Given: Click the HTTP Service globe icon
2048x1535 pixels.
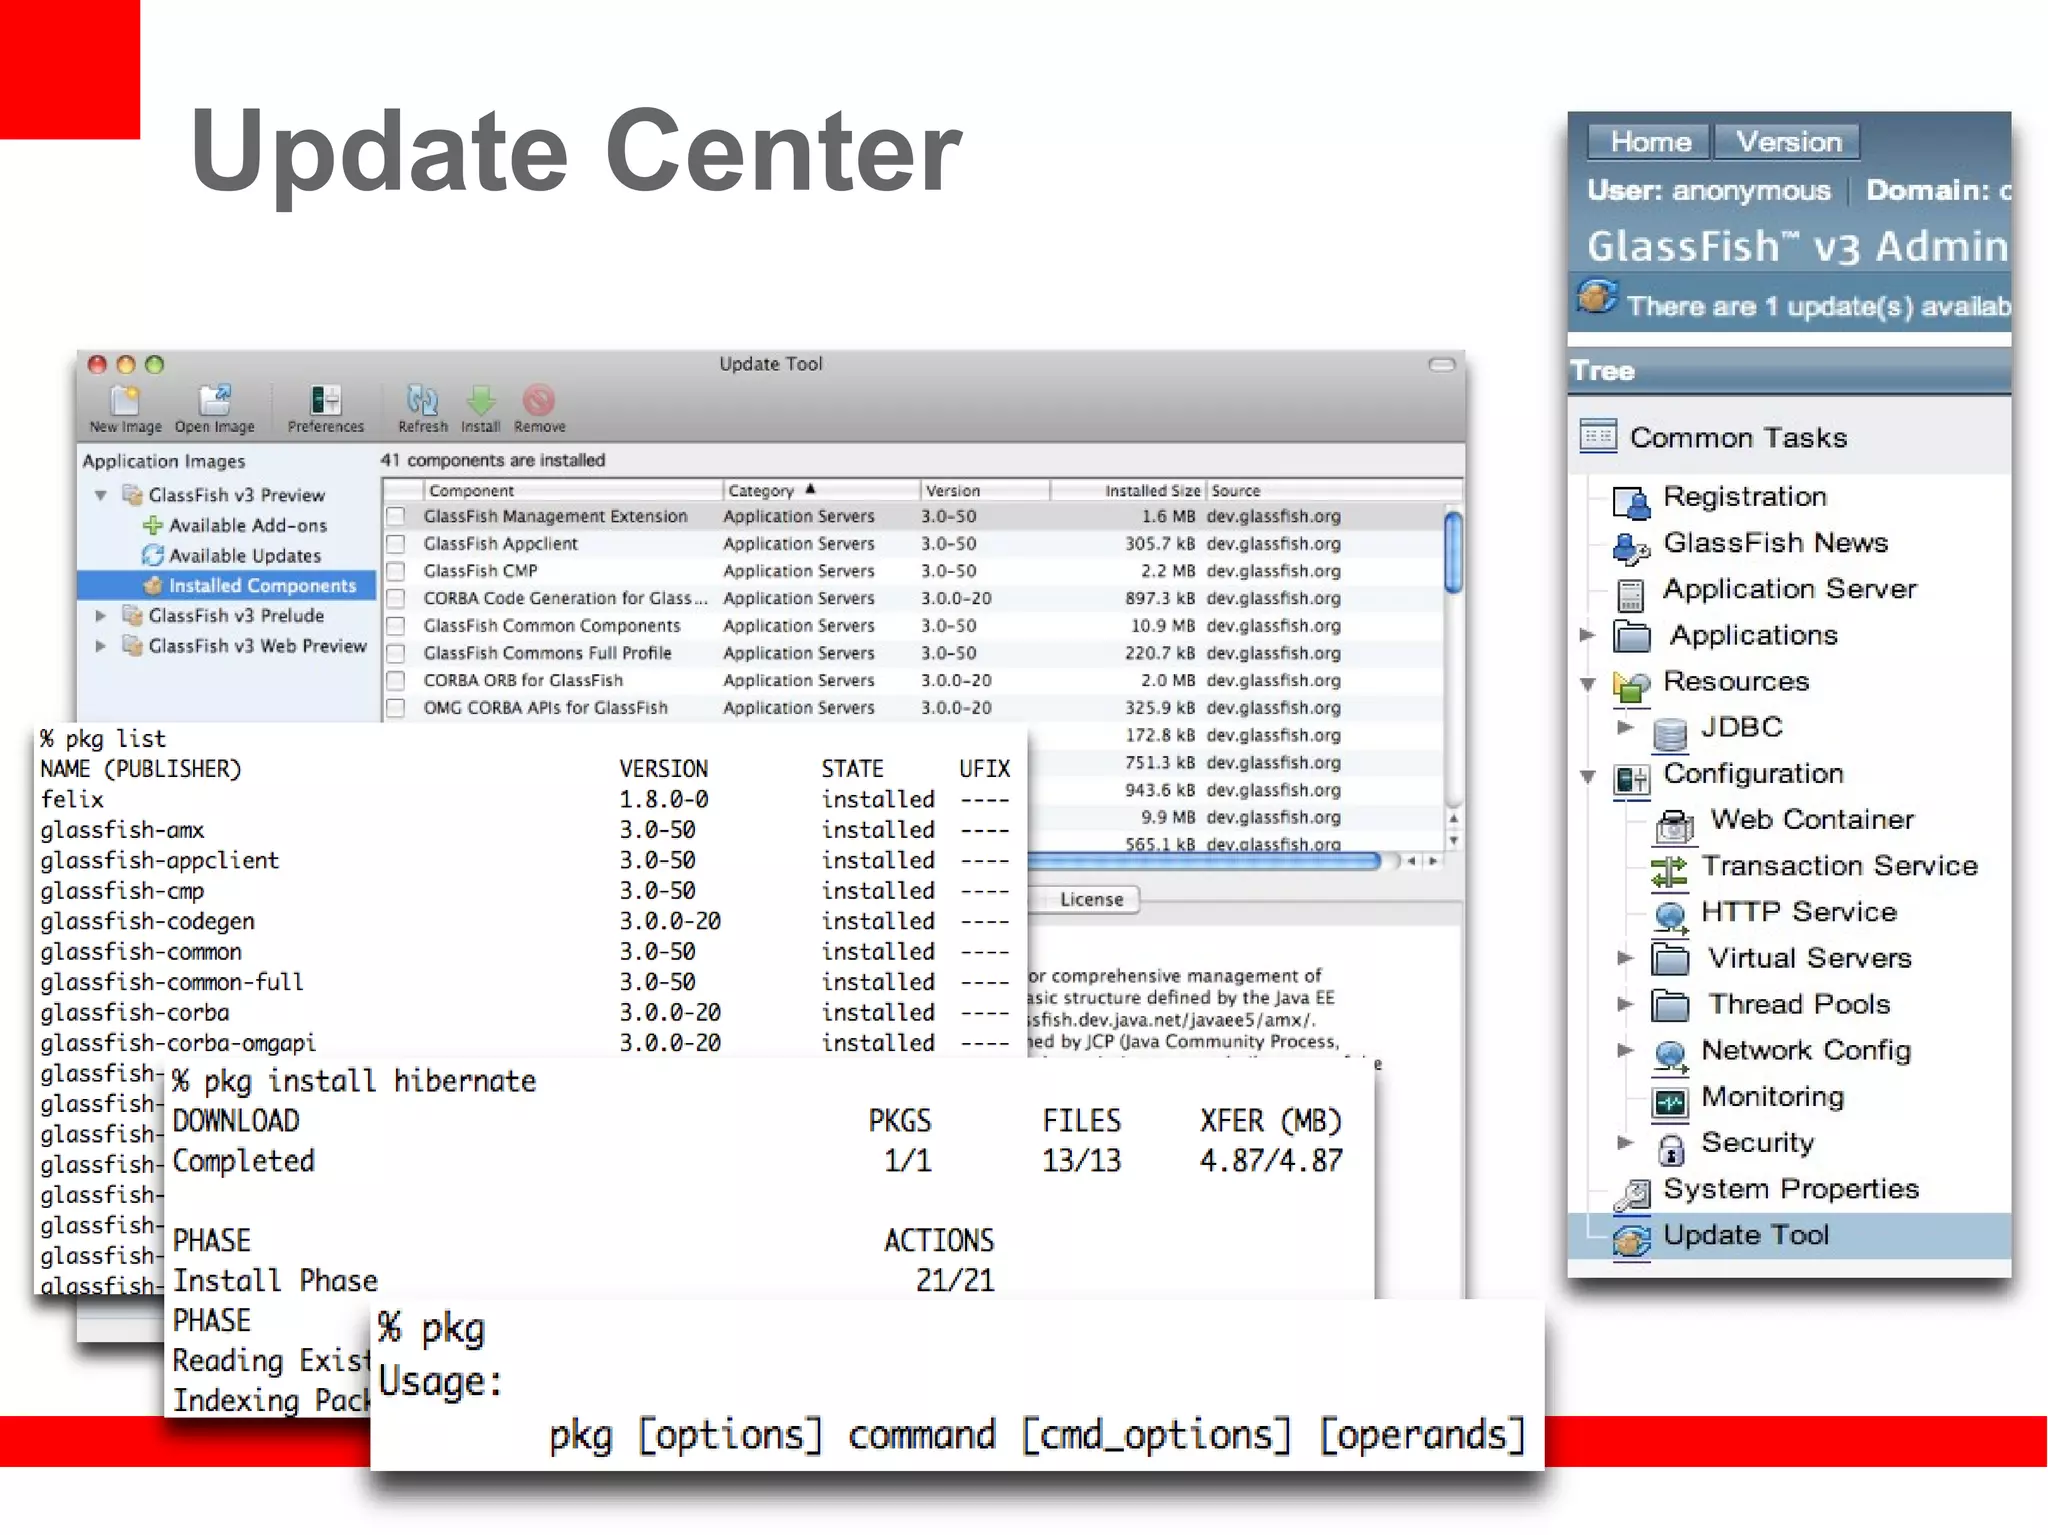Looking at the screenshot, I should (1669, 917).
